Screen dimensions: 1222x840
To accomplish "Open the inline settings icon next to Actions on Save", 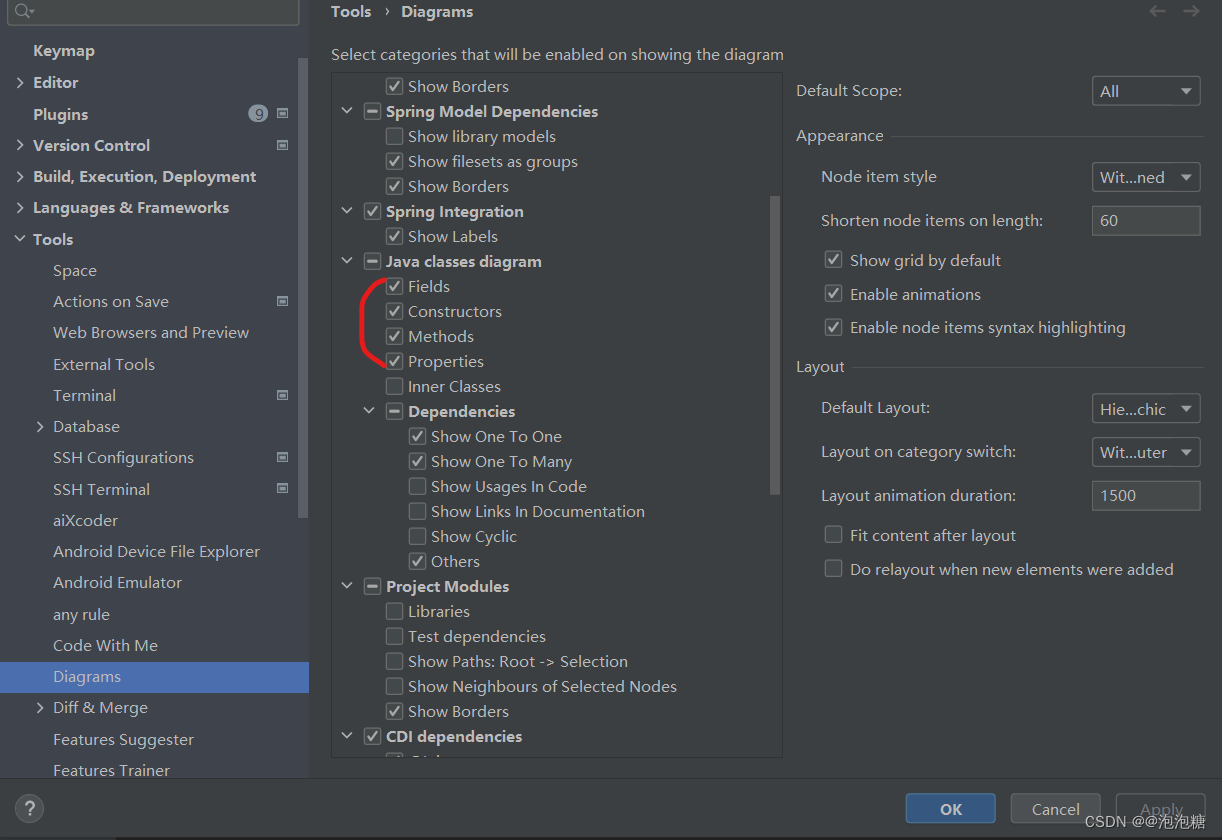I will (283, 301).
